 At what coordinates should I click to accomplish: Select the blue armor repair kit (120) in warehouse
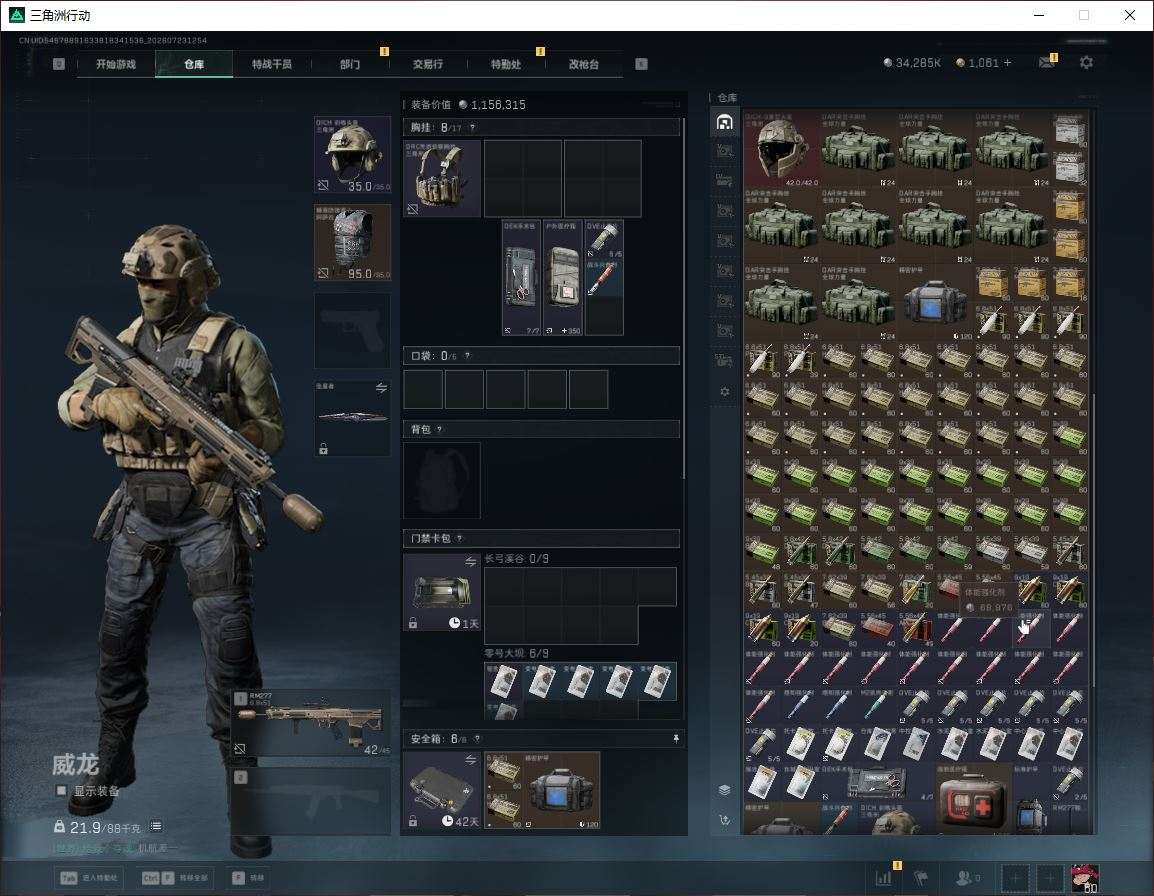point(935,303)
